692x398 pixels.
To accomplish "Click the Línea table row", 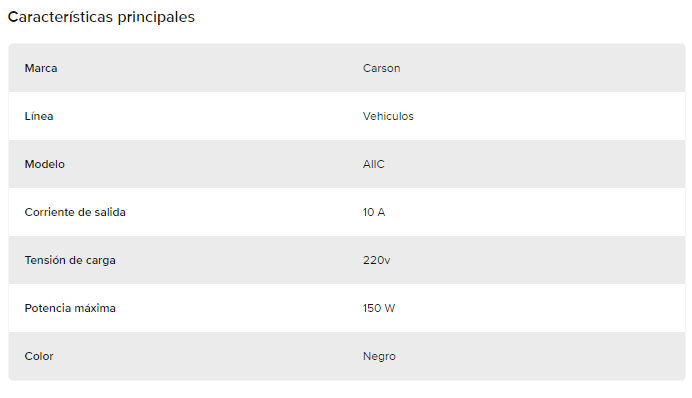I will (x=347, y=116).
